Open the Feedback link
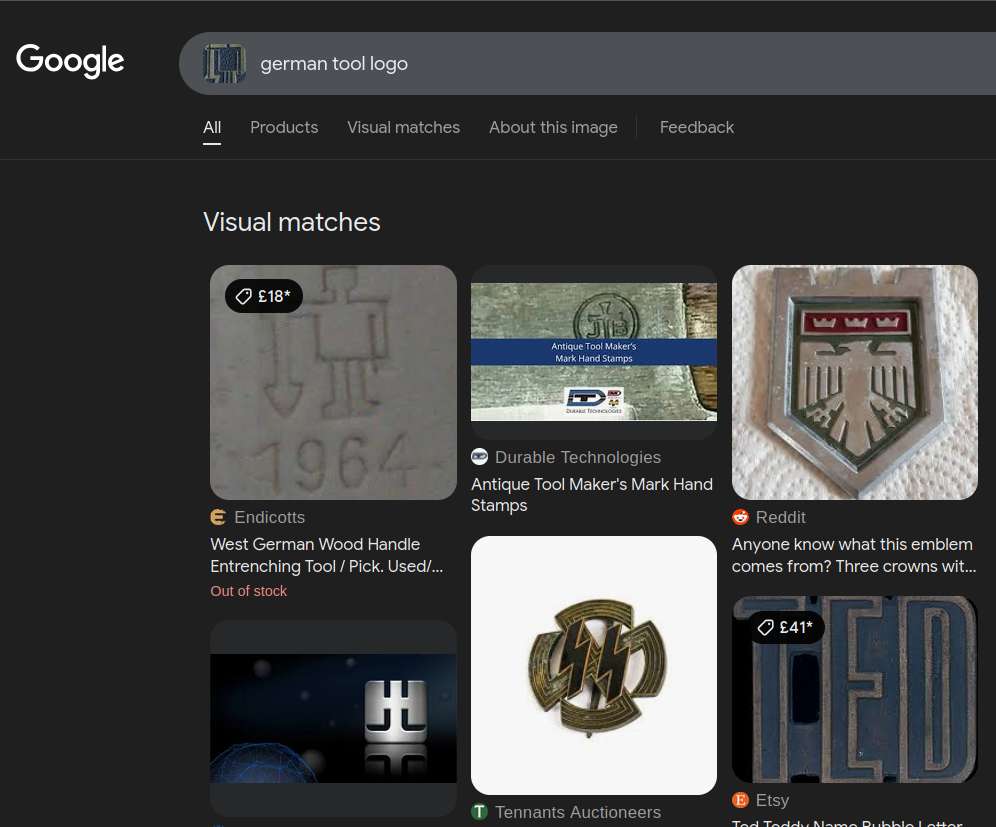996x827 pixels. coord(697,128)
